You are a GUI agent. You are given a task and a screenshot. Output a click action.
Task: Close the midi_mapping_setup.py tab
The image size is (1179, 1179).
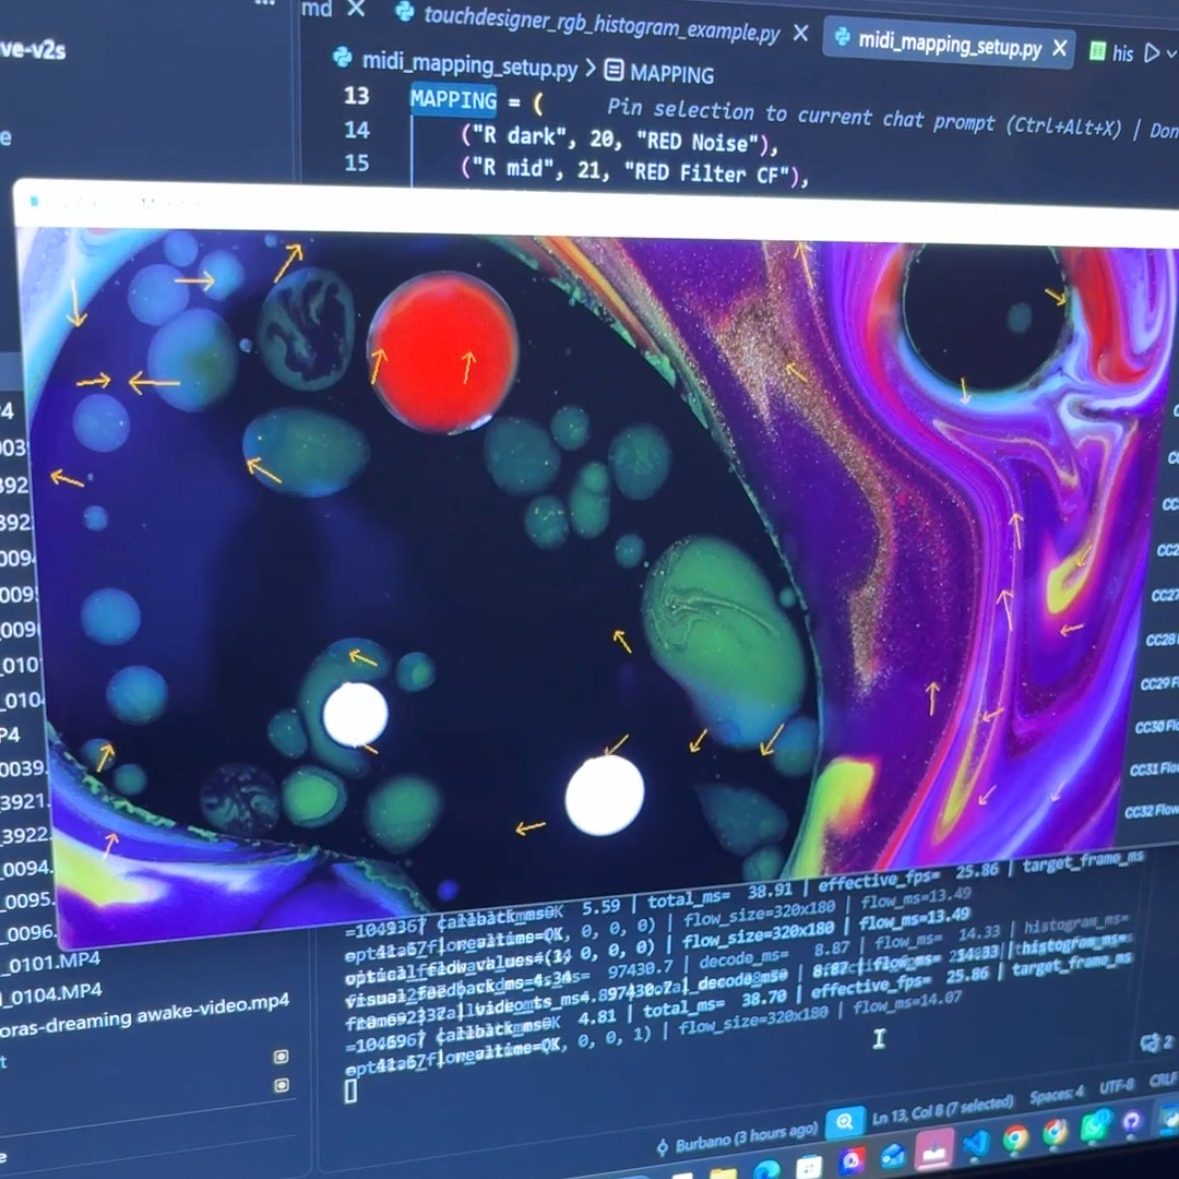tap(1060, 48)
